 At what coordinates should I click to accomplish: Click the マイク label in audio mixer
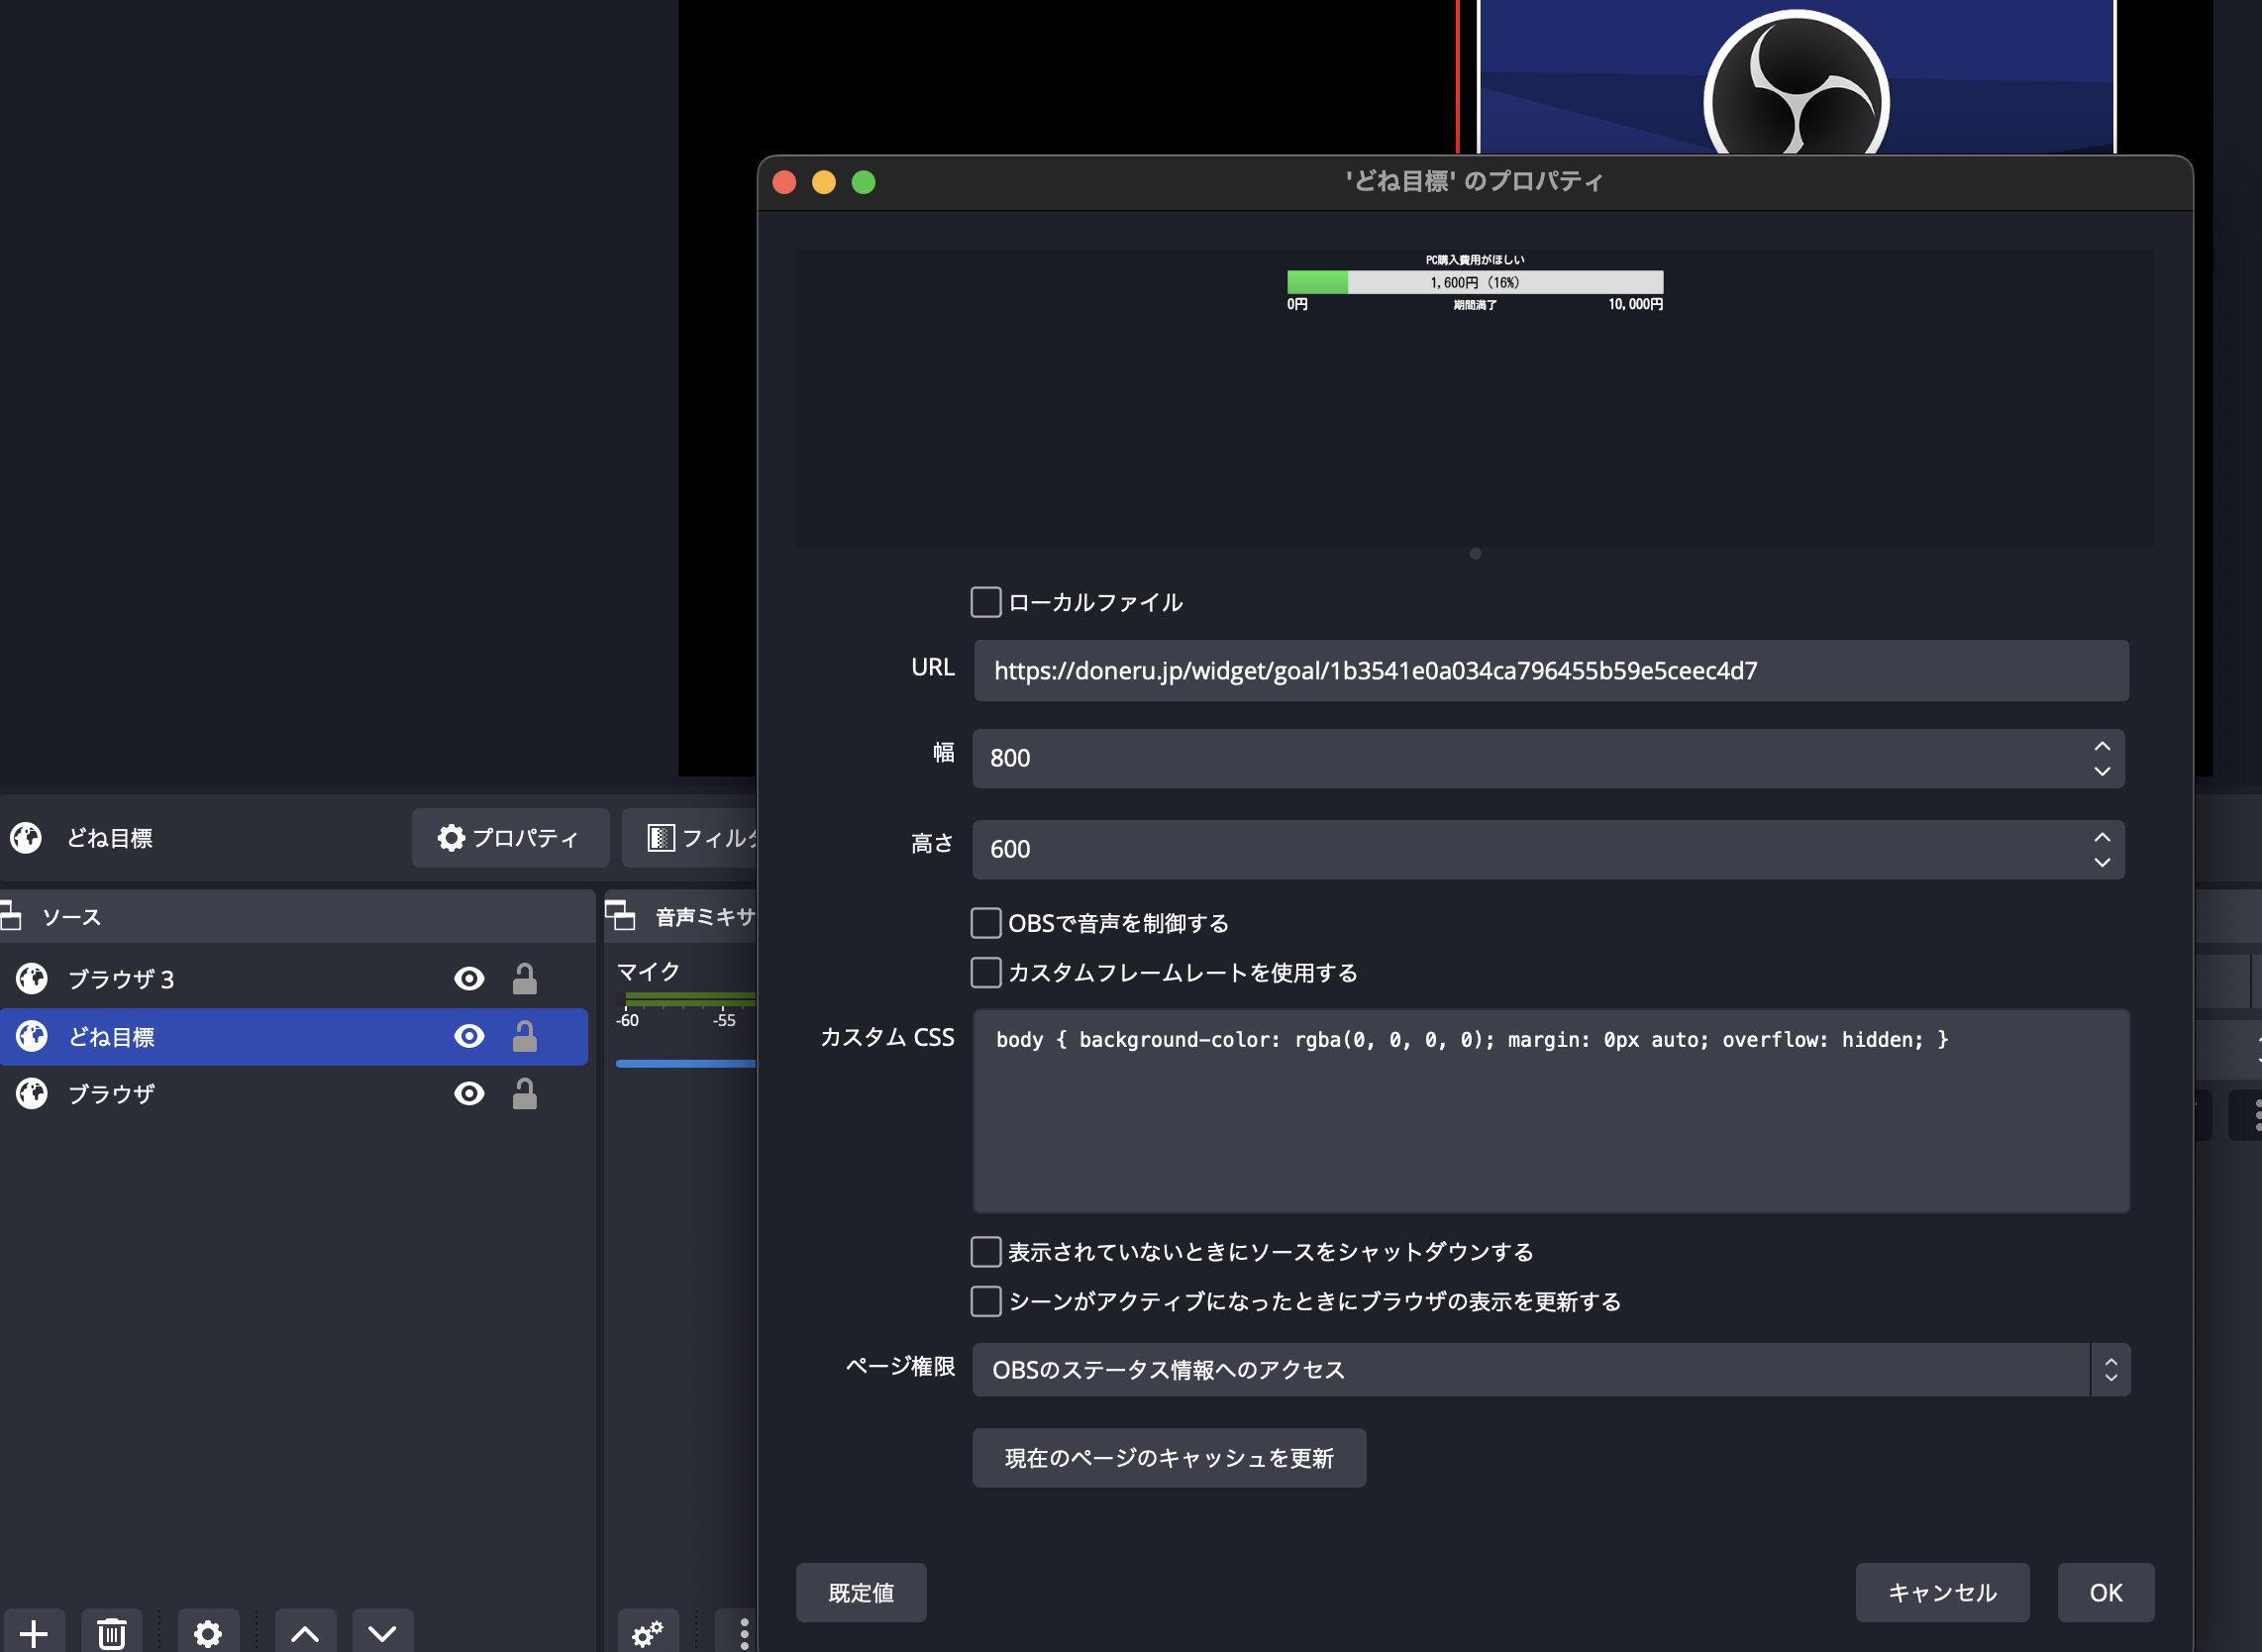point(648,971)
